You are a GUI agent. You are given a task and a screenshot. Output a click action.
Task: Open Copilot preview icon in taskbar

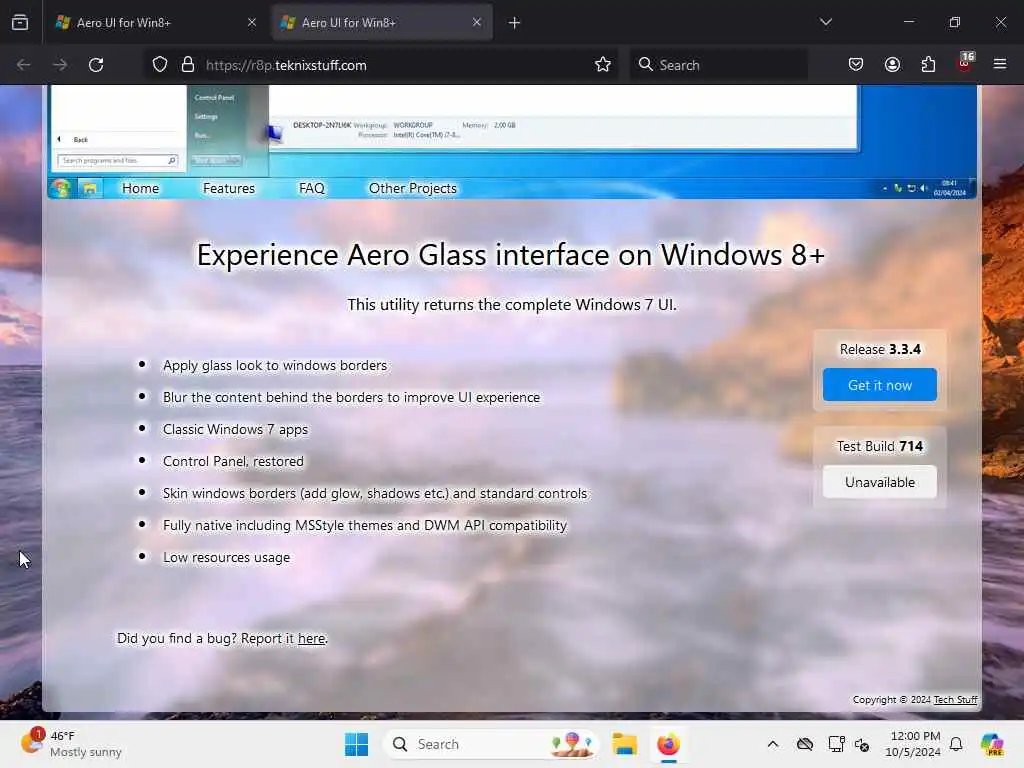[x=992, y=744]
